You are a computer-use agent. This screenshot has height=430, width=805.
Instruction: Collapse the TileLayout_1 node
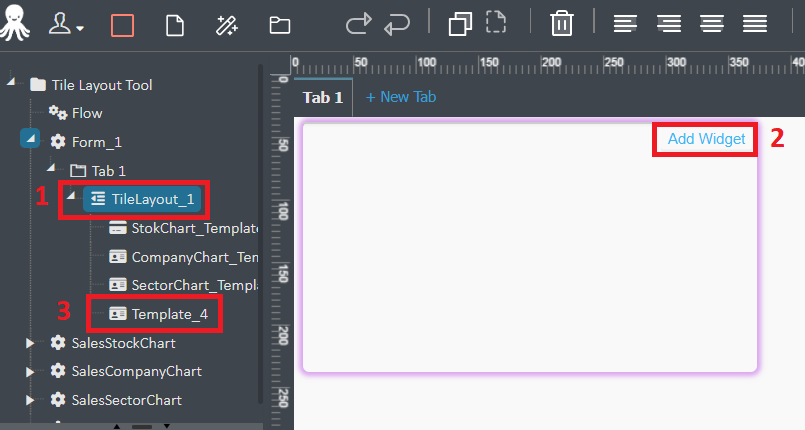[71, 196]
